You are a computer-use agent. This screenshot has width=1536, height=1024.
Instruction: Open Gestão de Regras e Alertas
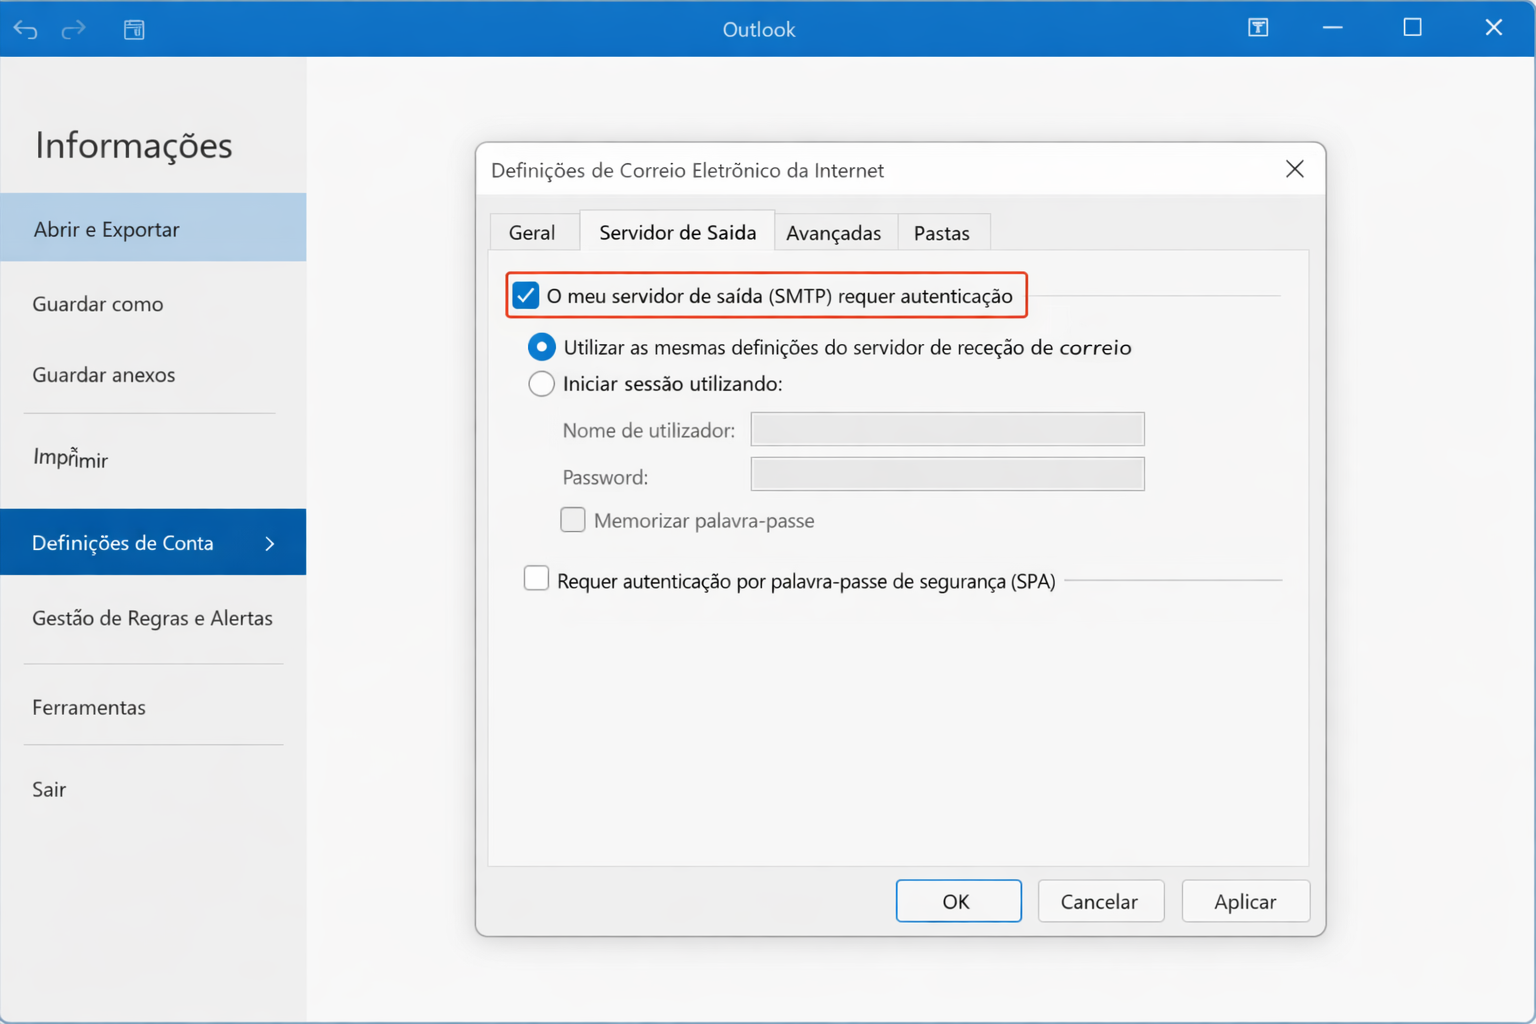[x=152, y=618]
